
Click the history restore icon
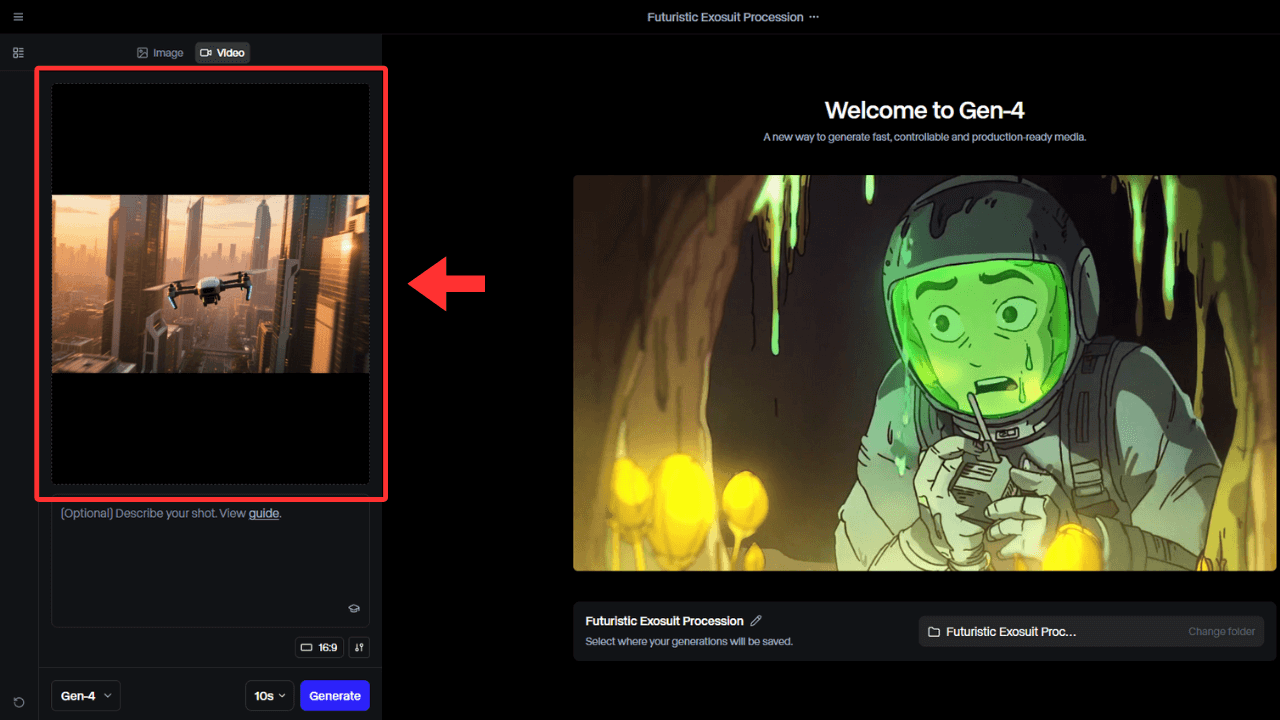point(19,703)
